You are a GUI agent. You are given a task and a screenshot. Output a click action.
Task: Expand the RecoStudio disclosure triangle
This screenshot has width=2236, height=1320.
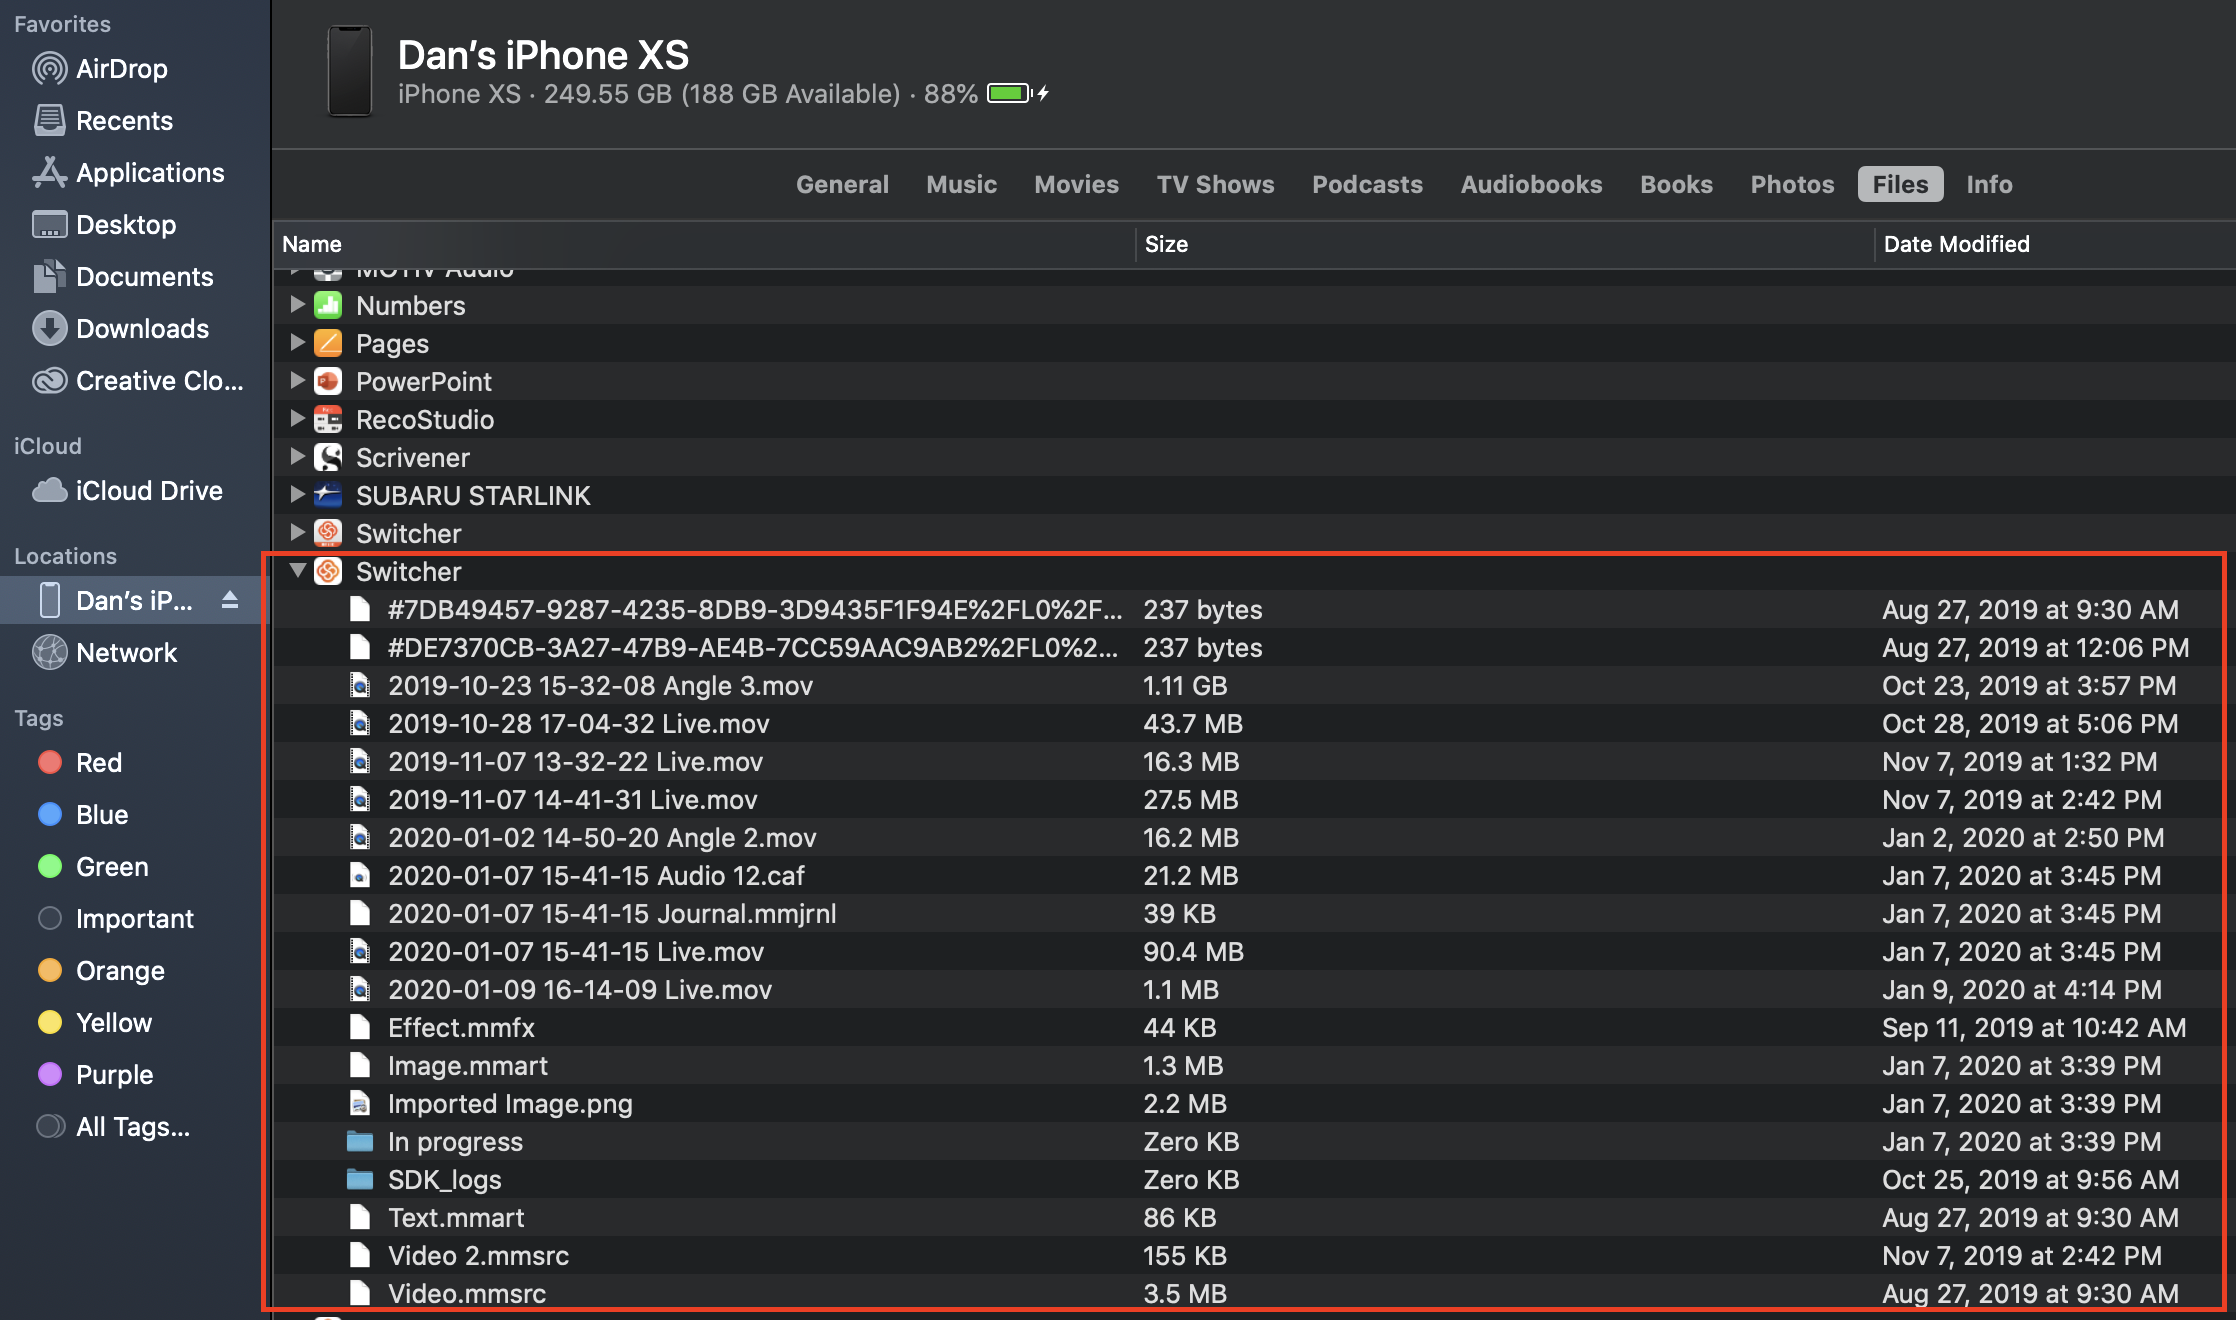pyautogui.click(x=297, y=417)
